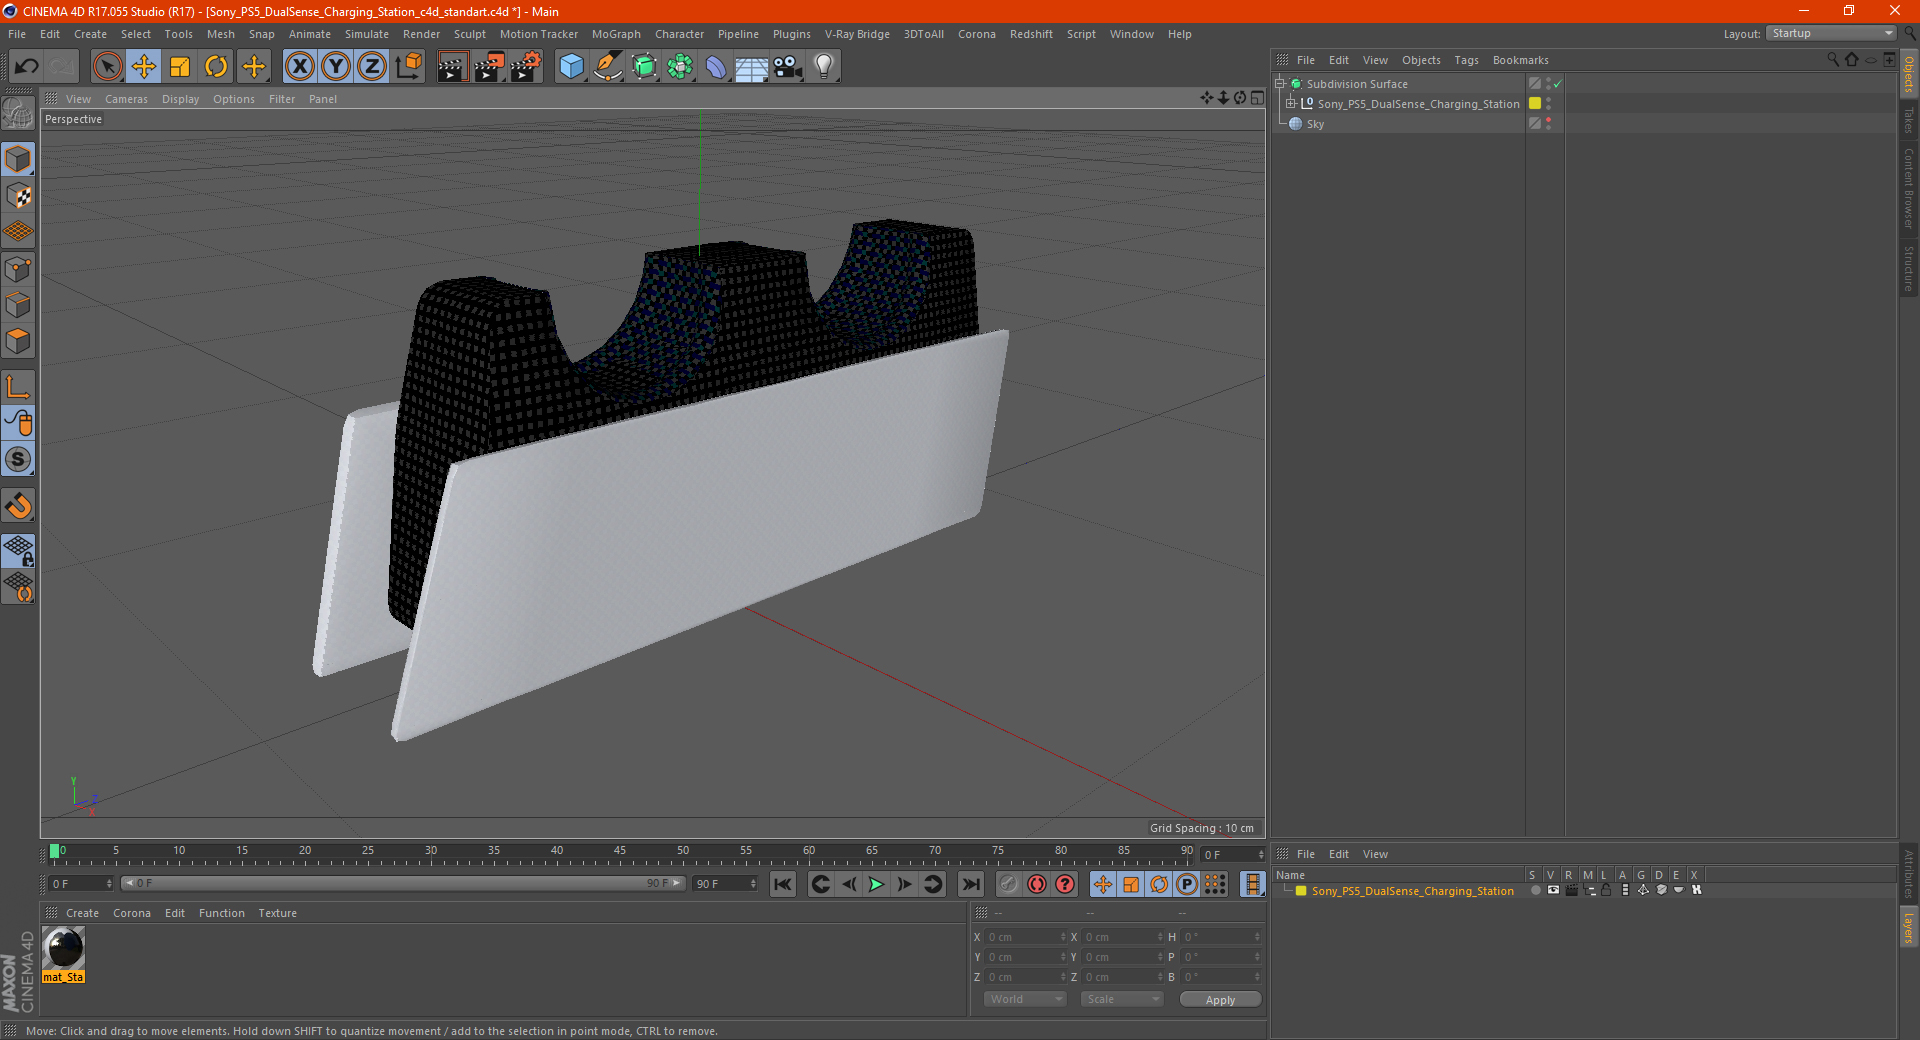Click the Undo arrow icon
Viewport: 1920px width, 1040px height.
tap(27, 67)
